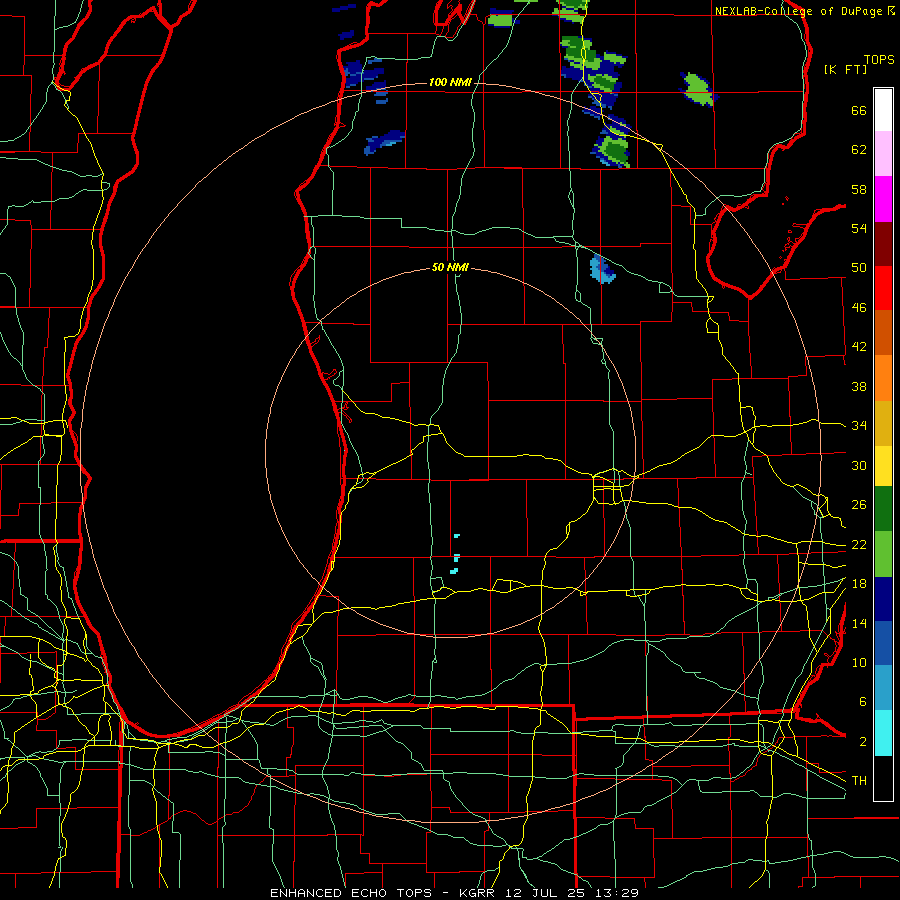
Task: Click the blue echo inside the 50 NMI ring
Action: point(602,269)
